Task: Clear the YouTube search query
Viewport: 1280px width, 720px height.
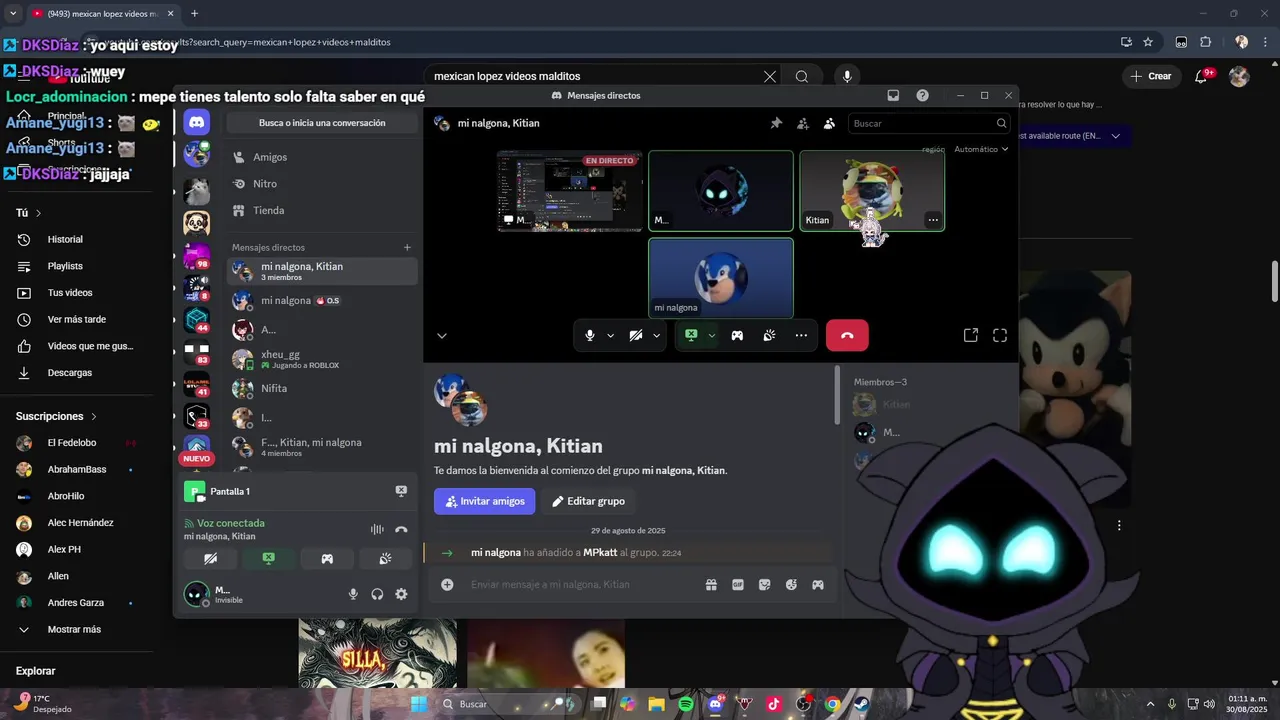Action: pos(770,76)
